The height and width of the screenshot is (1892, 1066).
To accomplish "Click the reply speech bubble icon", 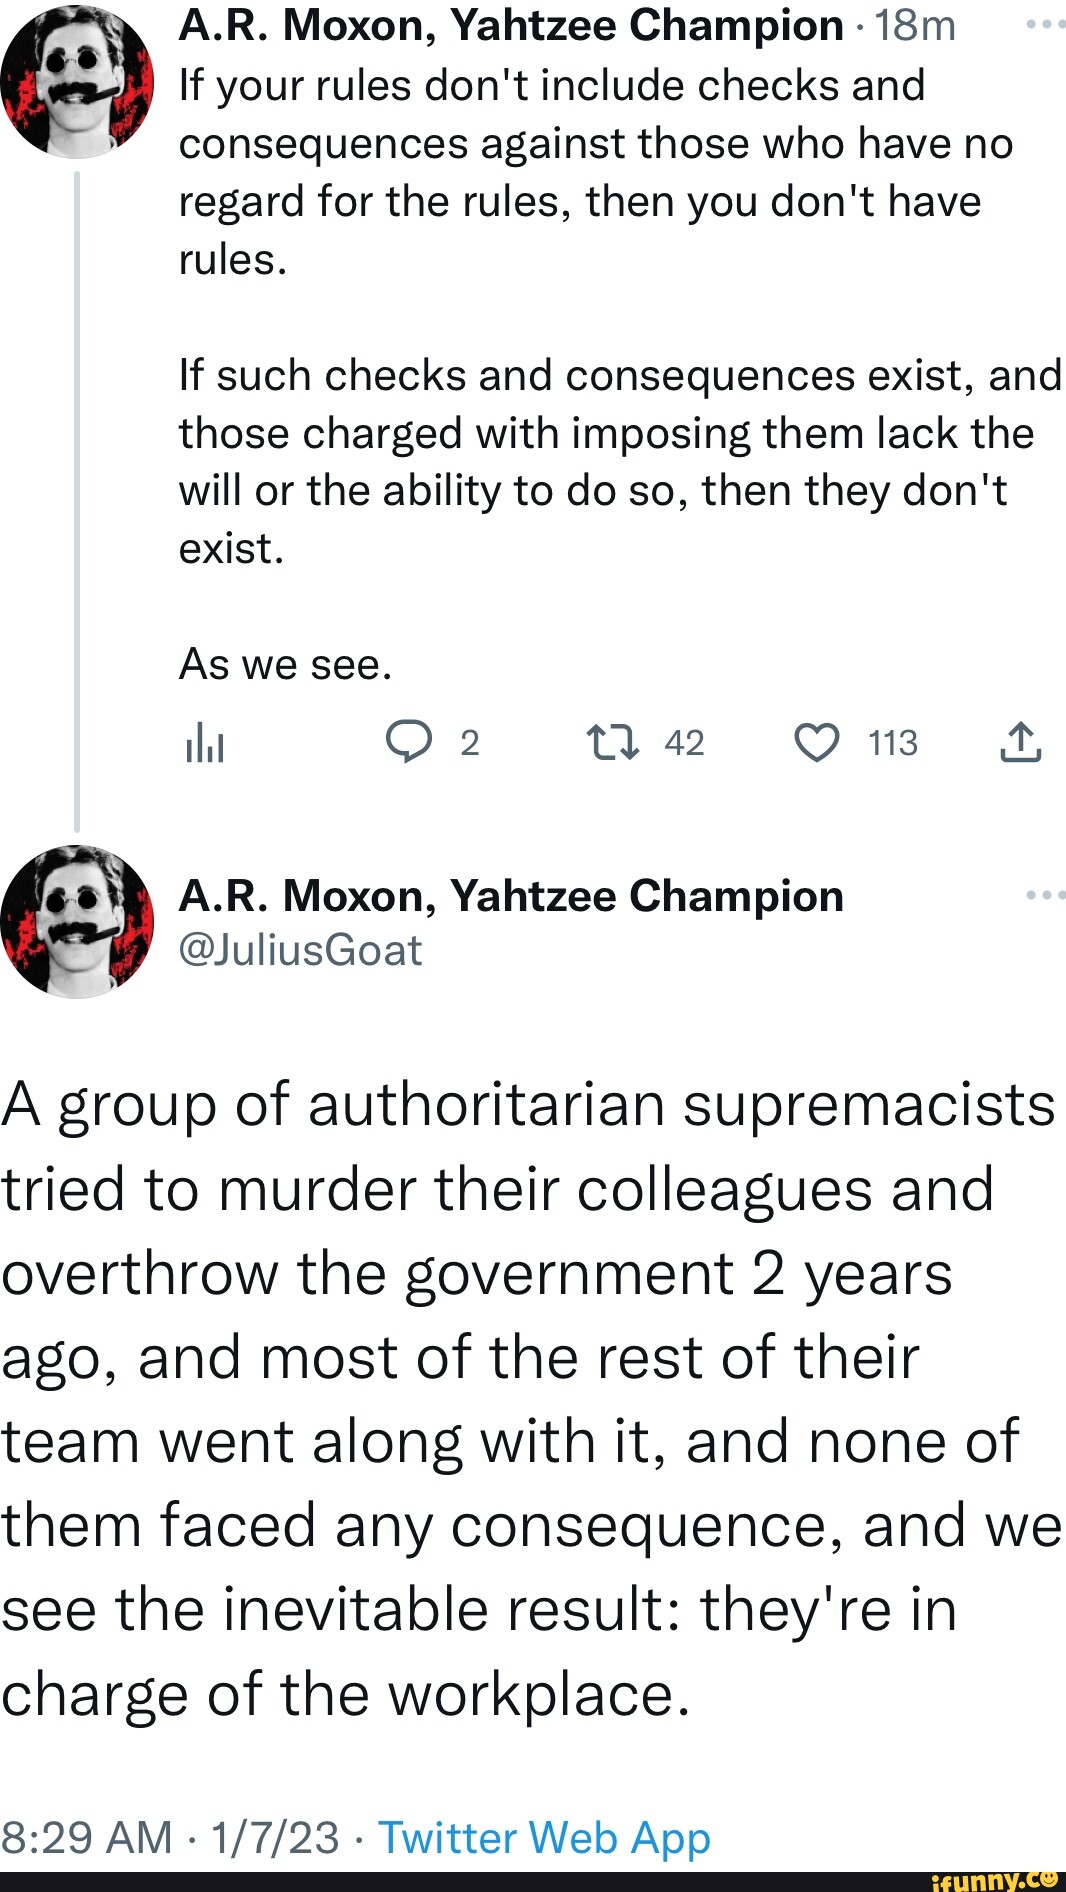I will click(409, 743).
